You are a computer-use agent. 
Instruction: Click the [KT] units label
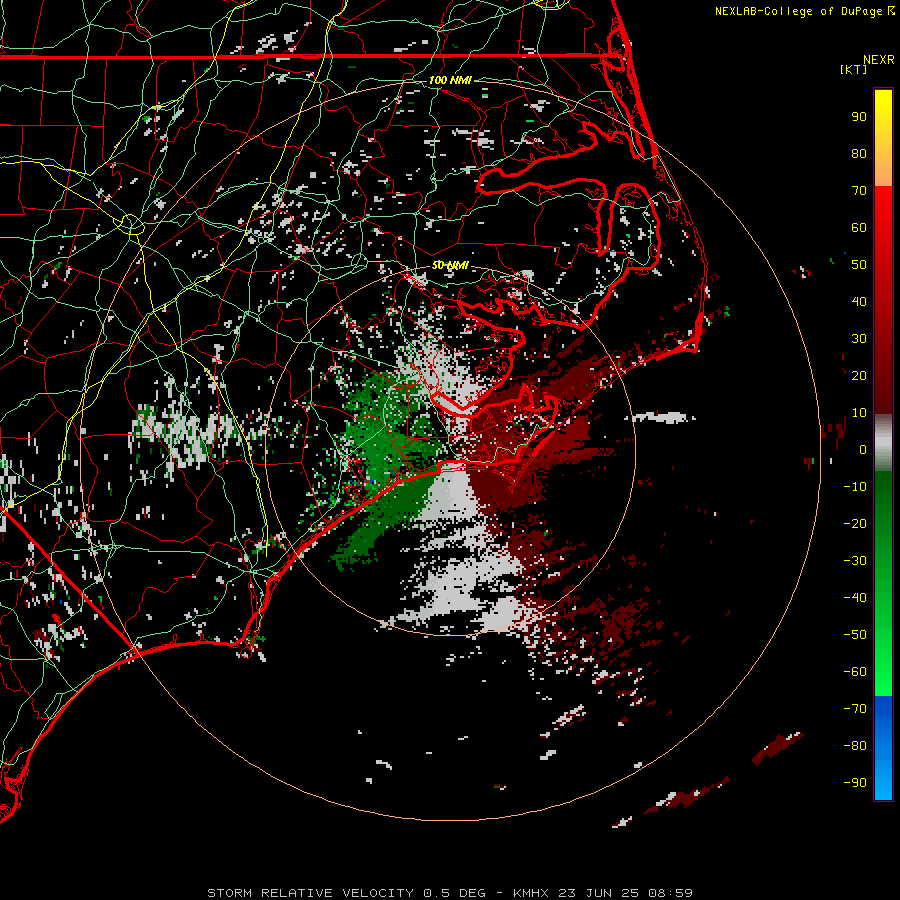pyautogui.click(x=854, y=69)
